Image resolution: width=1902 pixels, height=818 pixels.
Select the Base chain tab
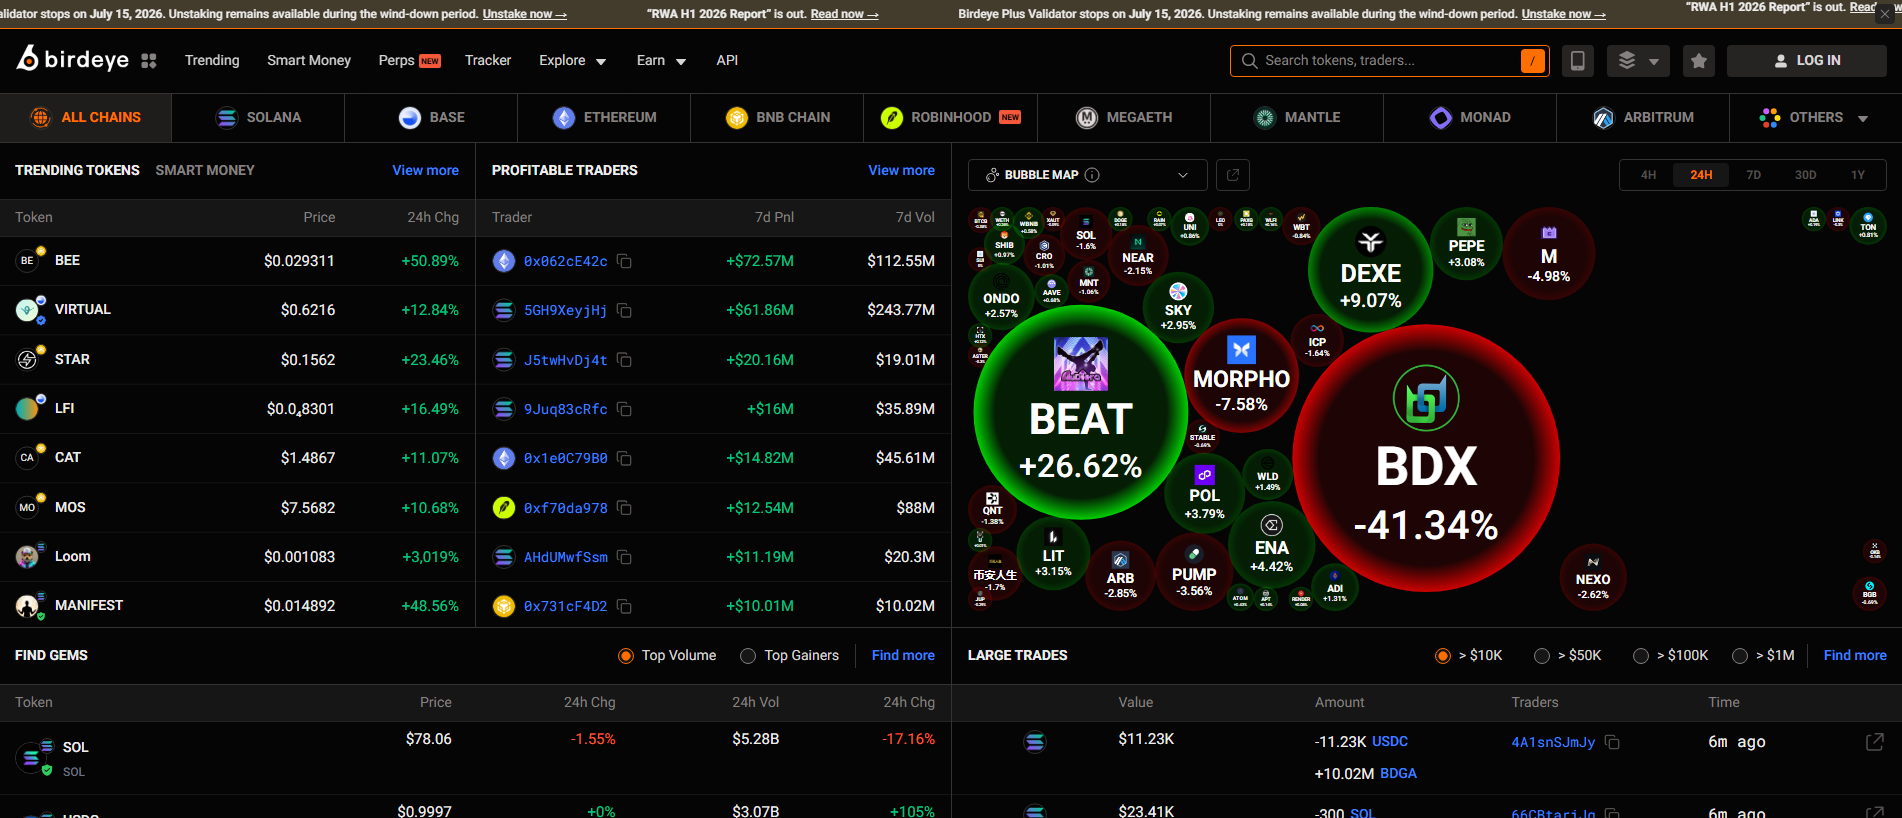(x=431, y=118)
